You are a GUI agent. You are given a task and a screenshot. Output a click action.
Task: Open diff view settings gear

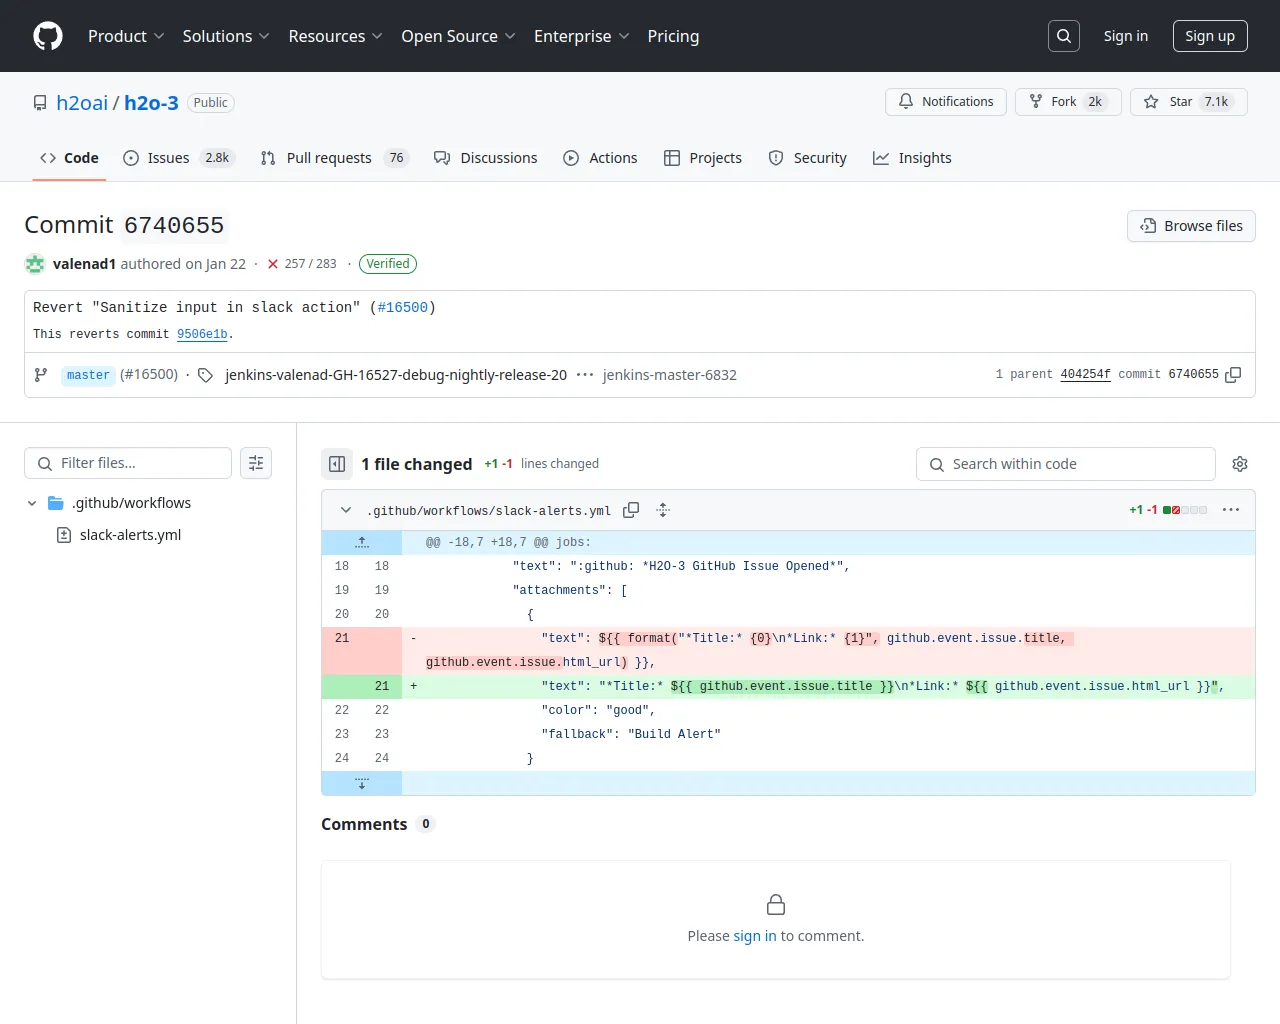[1240, 464]
